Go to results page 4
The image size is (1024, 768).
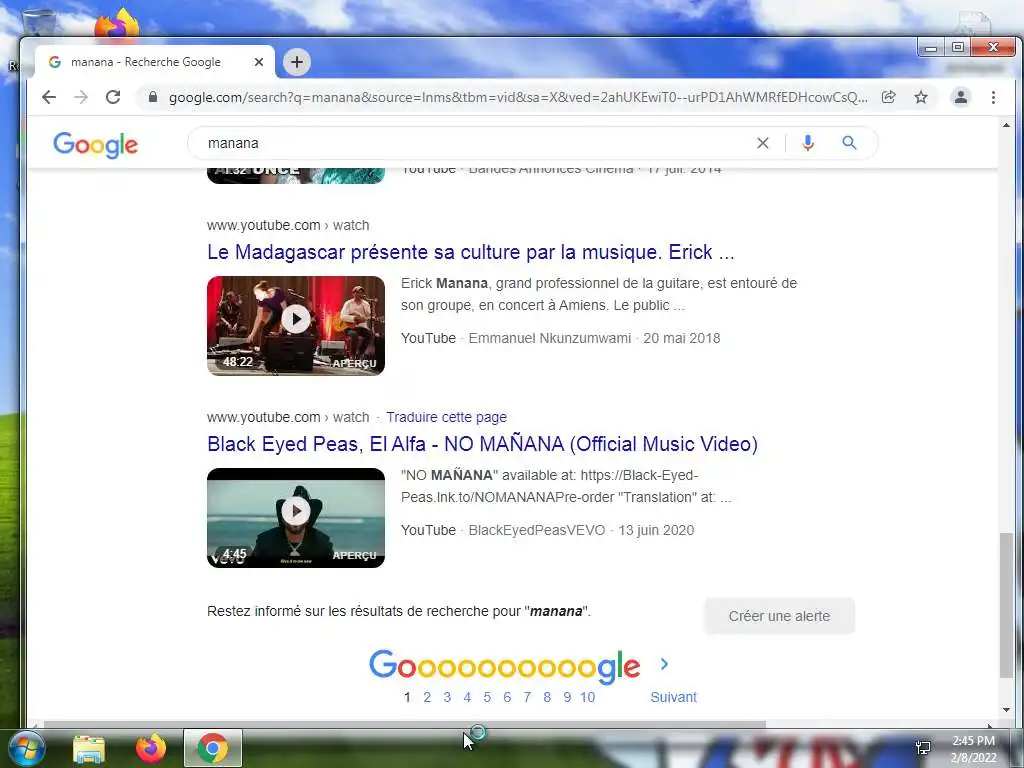click(x=467, y=697)
